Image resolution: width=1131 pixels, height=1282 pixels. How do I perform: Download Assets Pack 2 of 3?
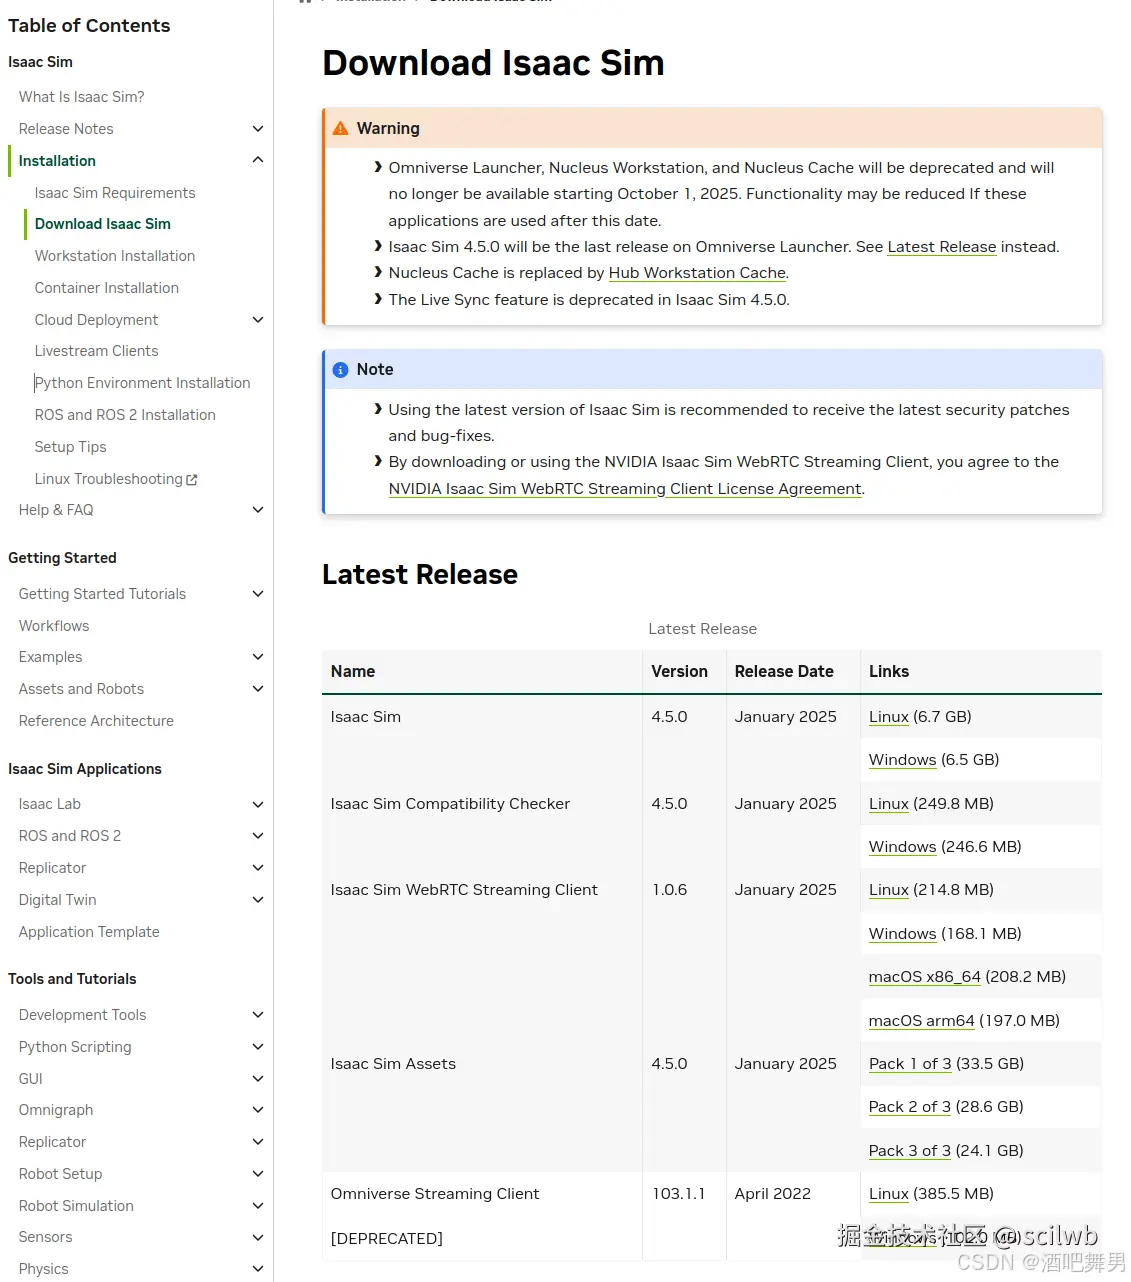tap(910, 1107)
